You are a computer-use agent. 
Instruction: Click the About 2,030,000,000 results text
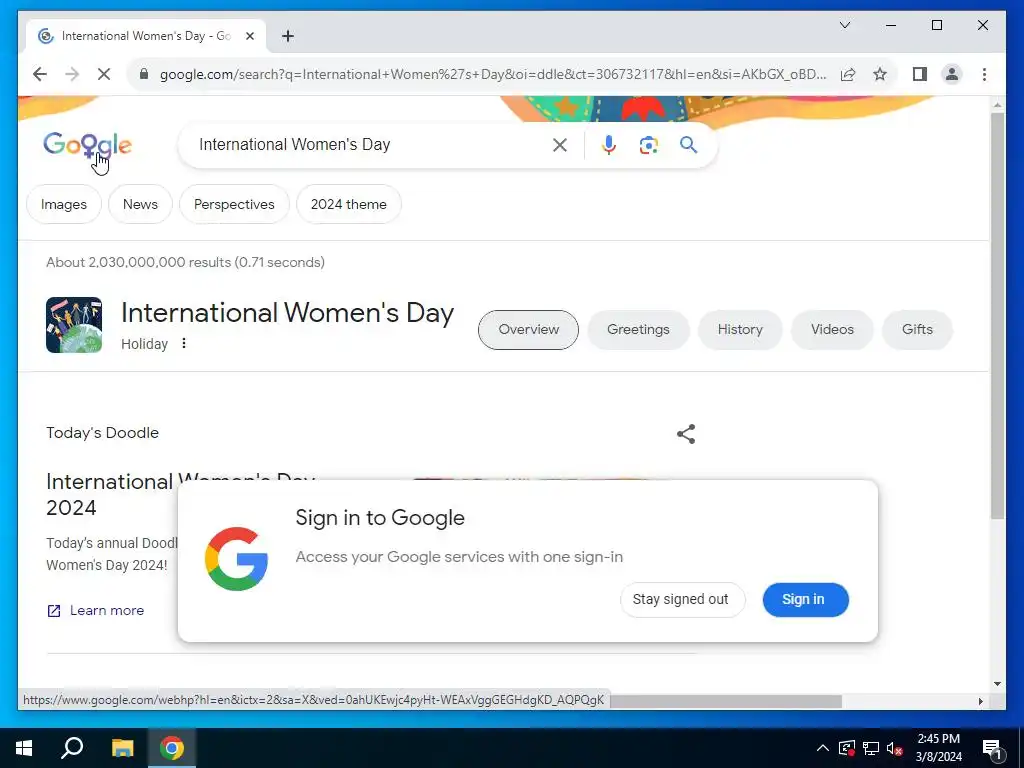coord(185,263)
